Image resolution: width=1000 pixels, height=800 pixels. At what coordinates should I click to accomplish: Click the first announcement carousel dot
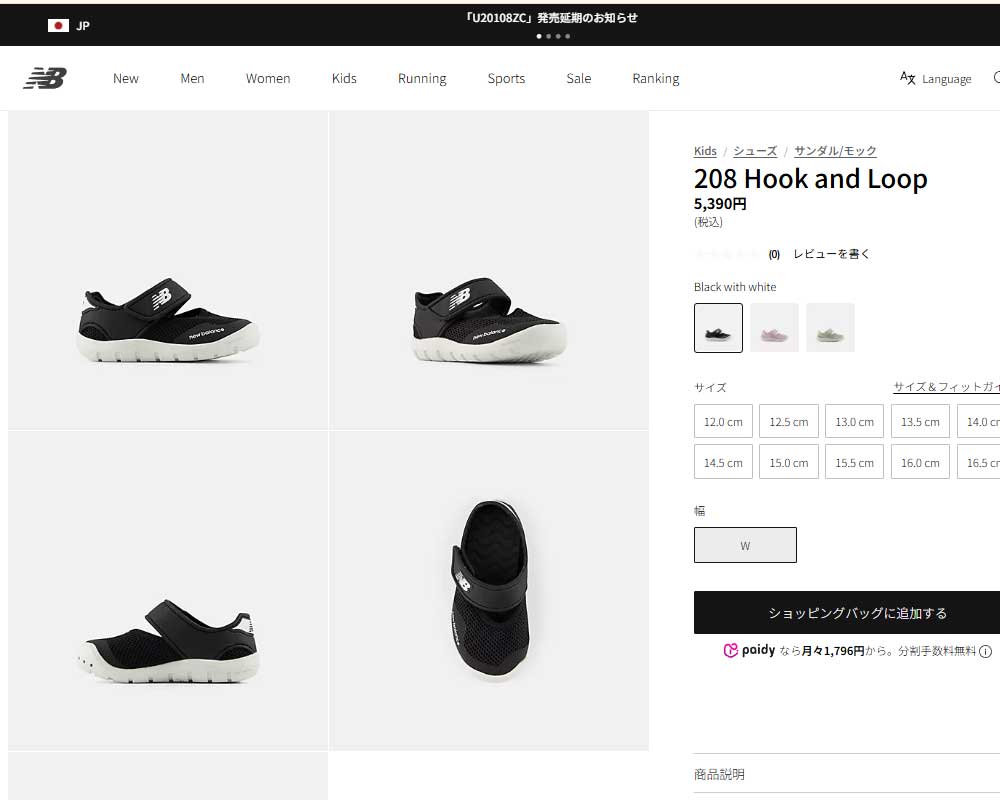click(x=539, y=36)
